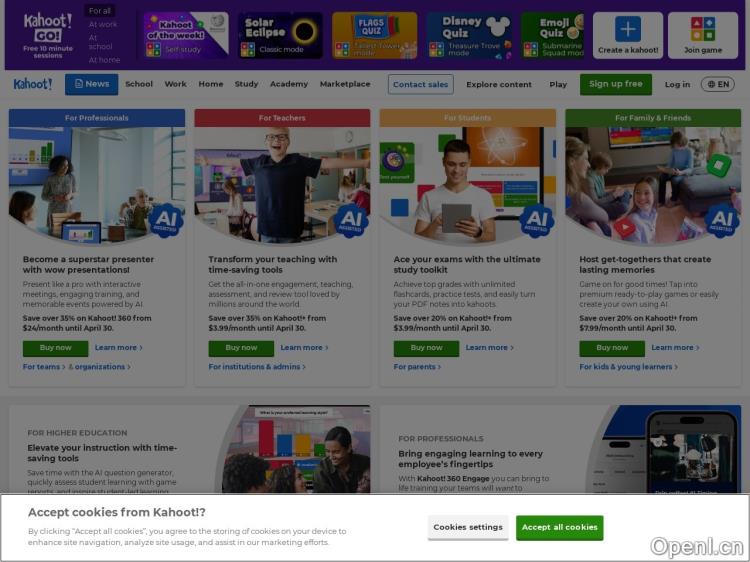Click the Accept all cookies button

coord(559,528)
